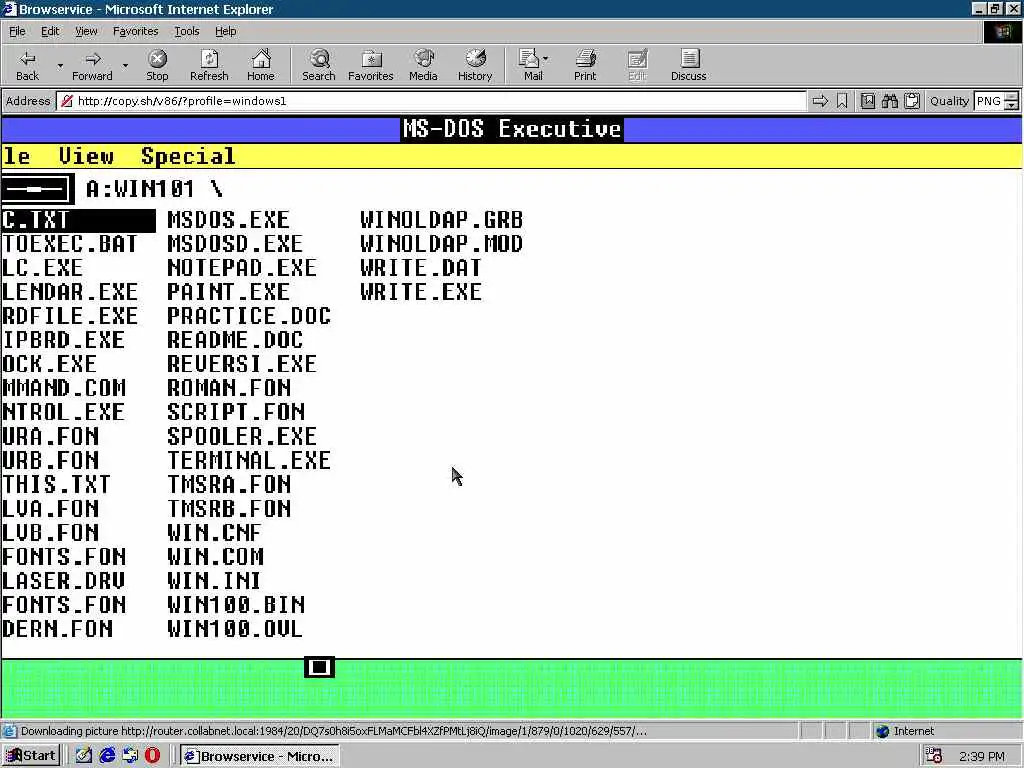Click the Back arrow toolbar button

point(27,65)
